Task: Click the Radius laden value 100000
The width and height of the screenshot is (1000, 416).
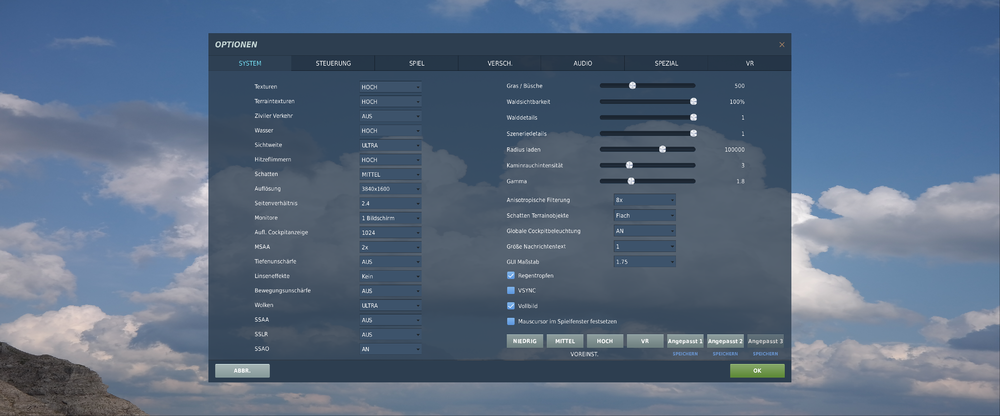Action: [x=735, y=149]
